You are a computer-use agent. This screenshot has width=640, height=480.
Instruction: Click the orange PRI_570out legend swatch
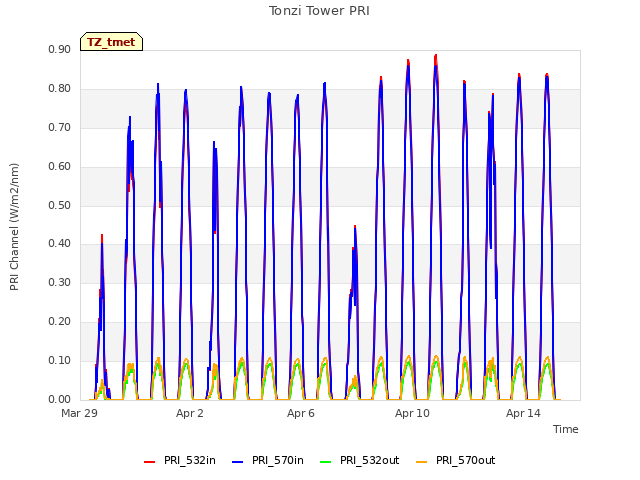(x=421, y=462)
